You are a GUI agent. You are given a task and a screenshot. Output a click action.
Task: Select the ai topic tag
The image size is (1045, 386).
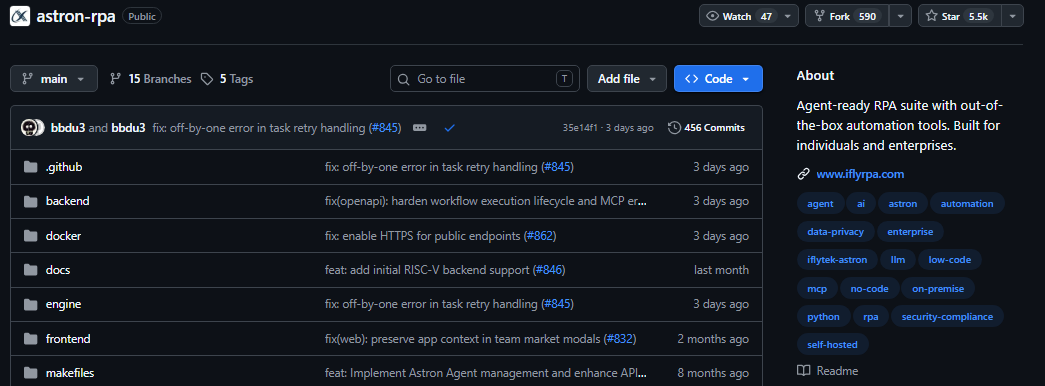861,203
